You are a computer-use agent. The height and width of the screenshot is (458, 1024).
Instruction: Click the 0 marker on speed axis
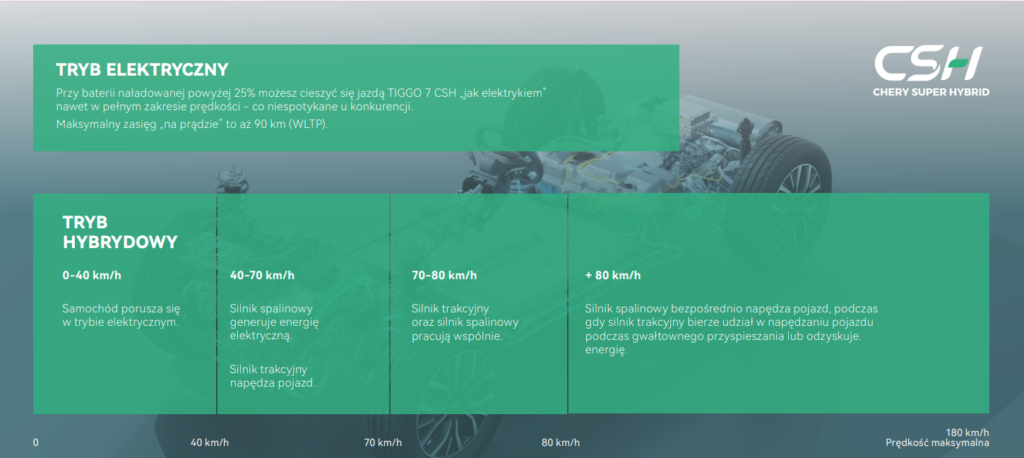coord(36,442)
